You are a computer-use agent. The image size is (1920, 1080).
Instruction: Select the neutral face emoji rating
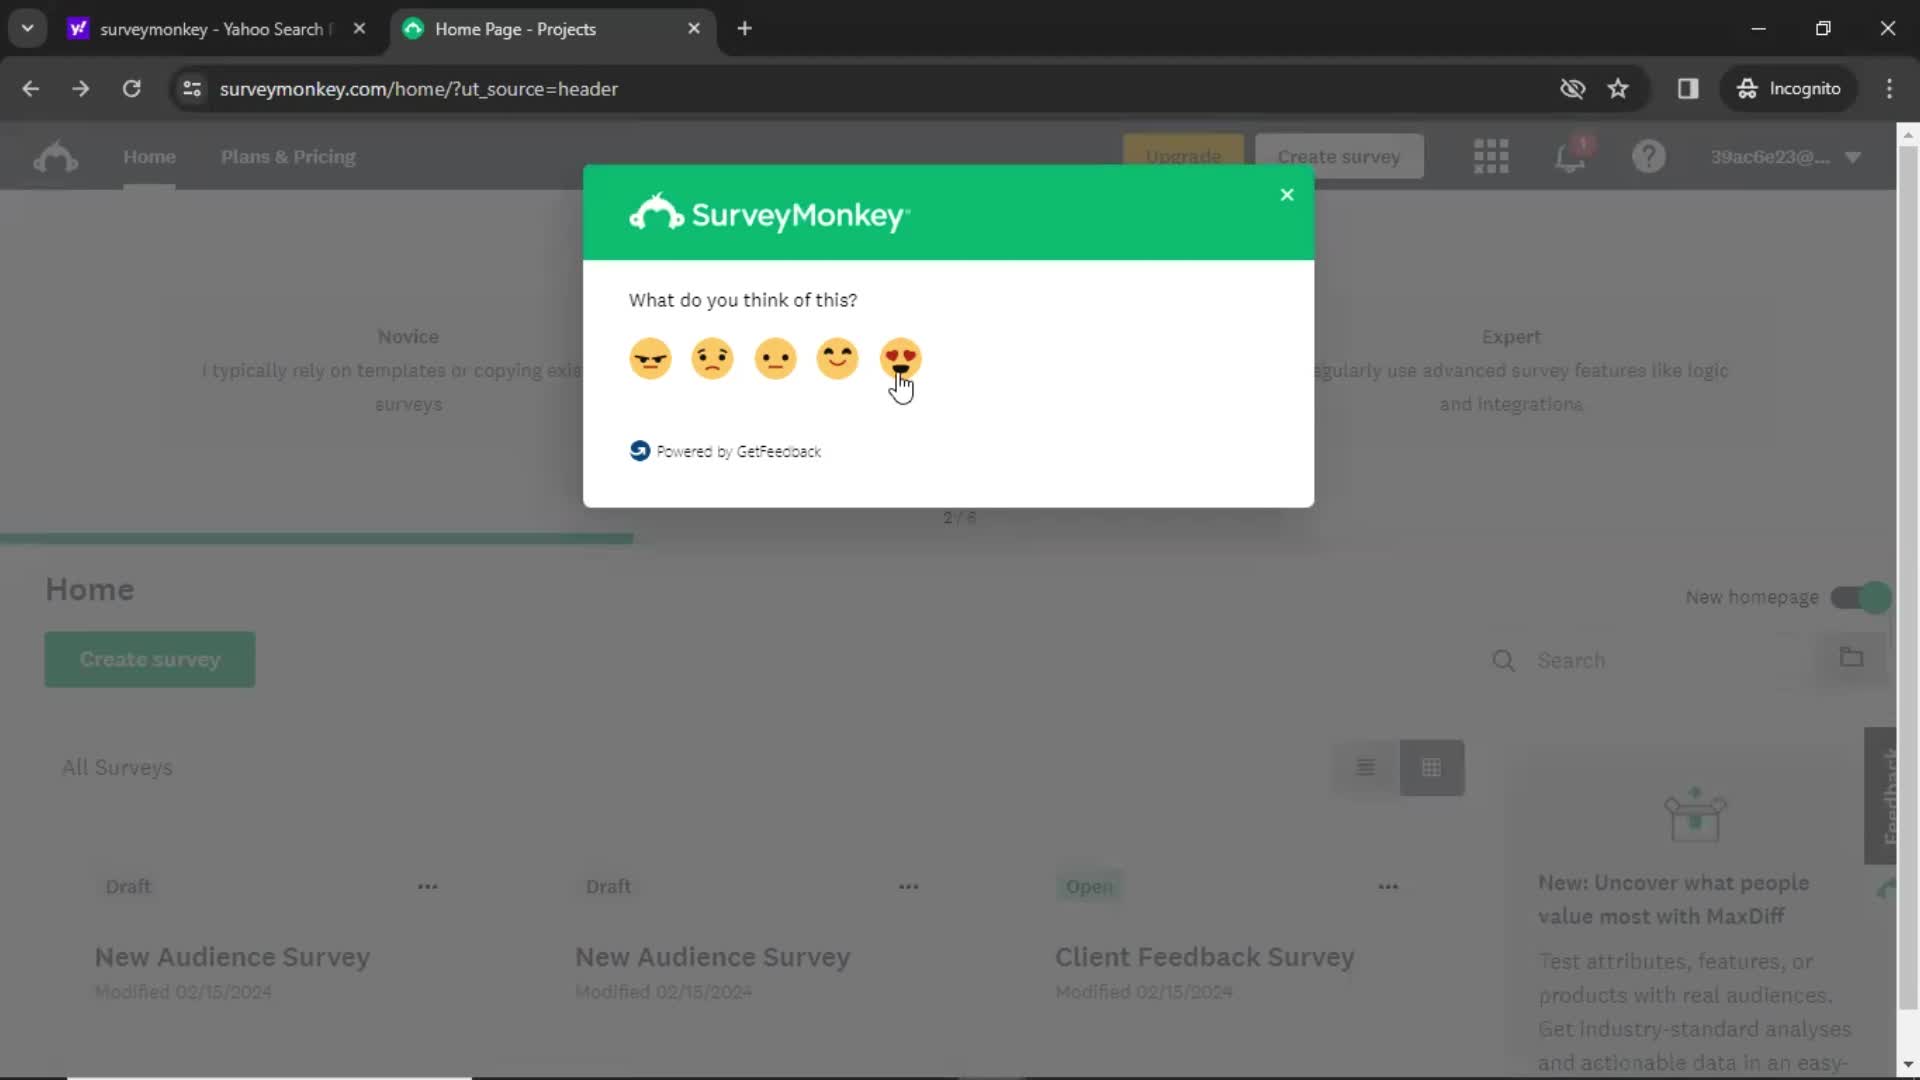775,359
